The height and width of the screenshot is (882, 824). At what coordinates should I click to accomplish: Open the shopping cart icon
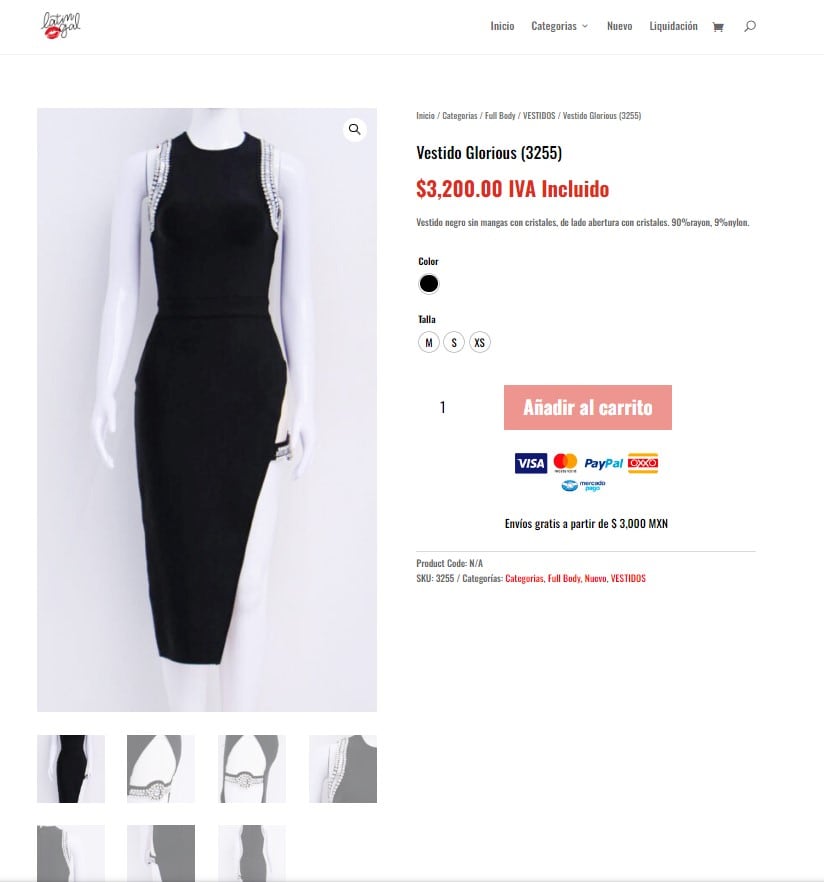click(718, 26)
